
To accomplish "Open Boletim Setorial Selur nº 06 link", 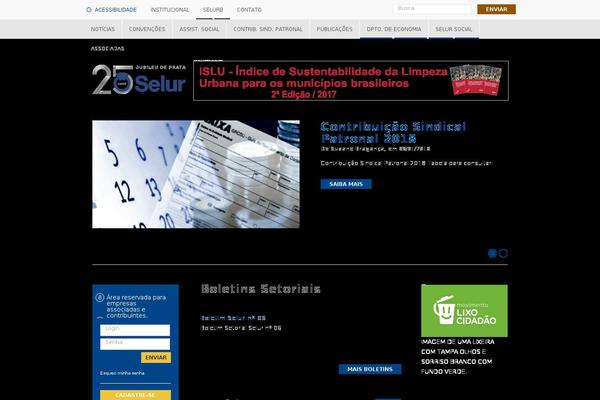I will click(241, 328).
